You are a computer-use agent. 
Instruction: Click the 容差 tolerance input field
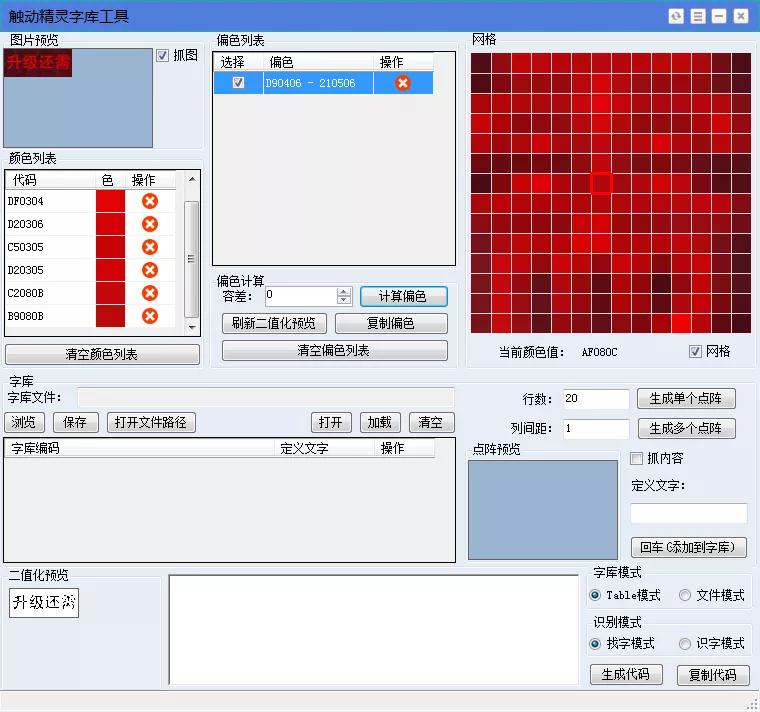pos(301,296)
